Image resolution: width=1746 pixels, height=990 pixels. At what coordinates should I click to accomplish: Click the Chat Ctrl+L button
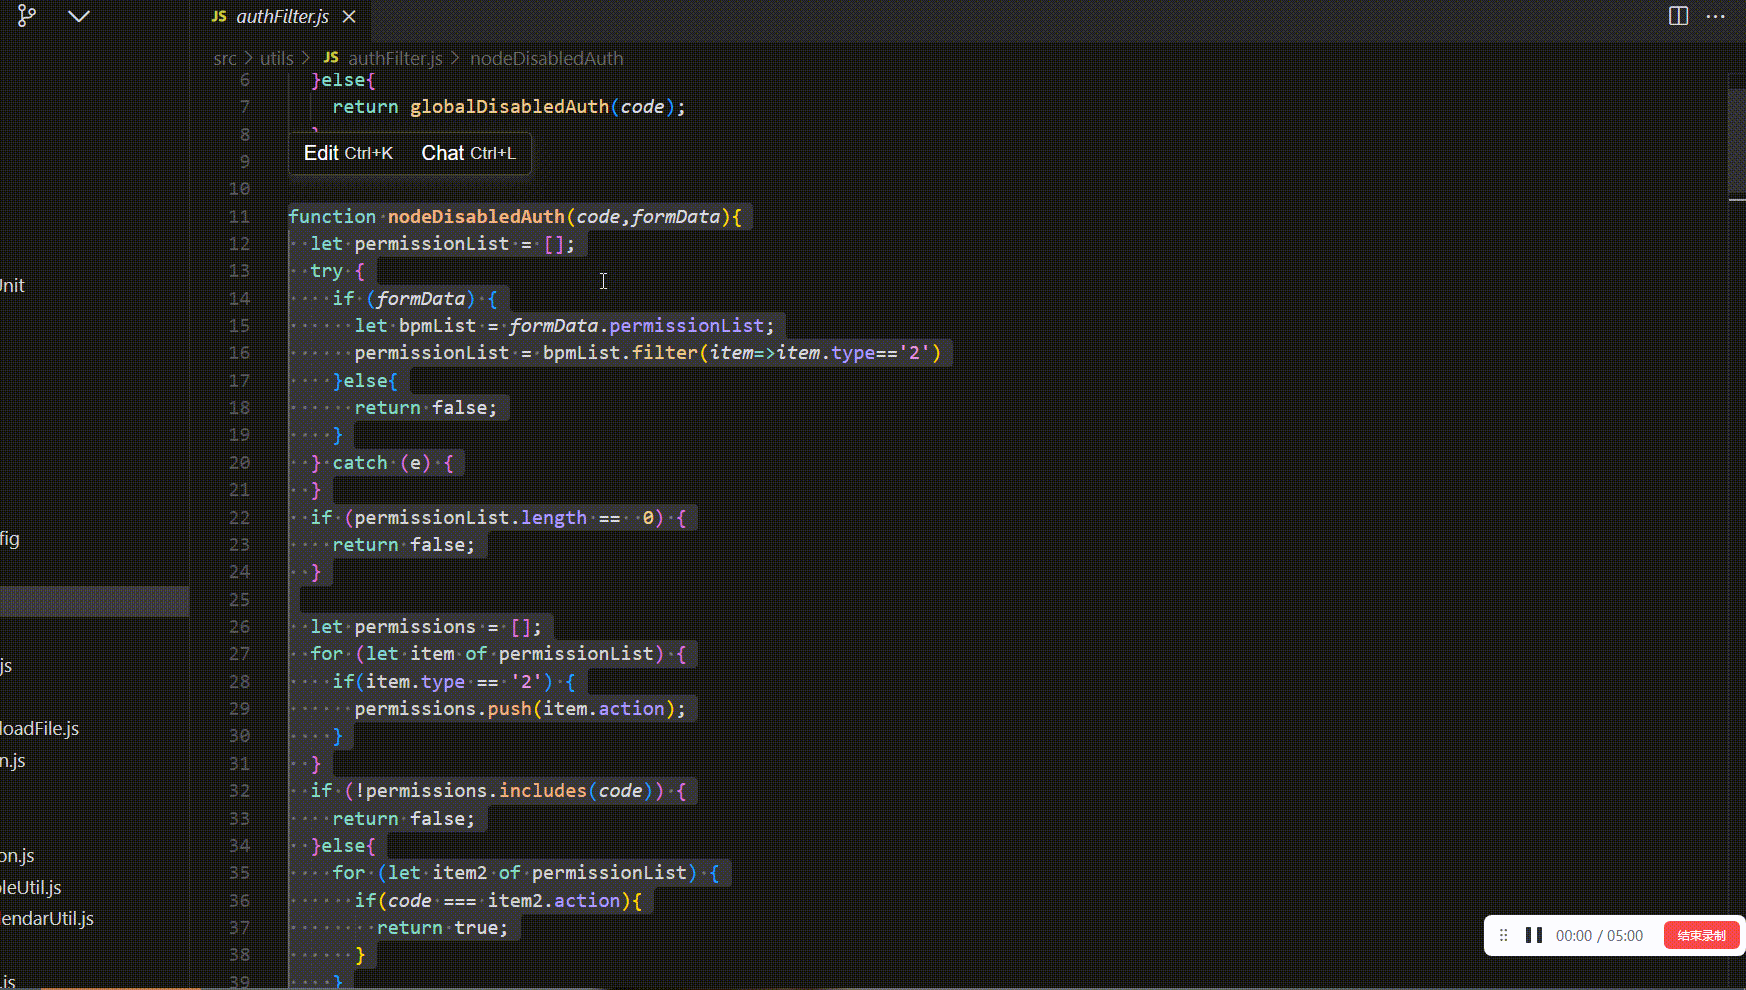[x=468, y=153]
